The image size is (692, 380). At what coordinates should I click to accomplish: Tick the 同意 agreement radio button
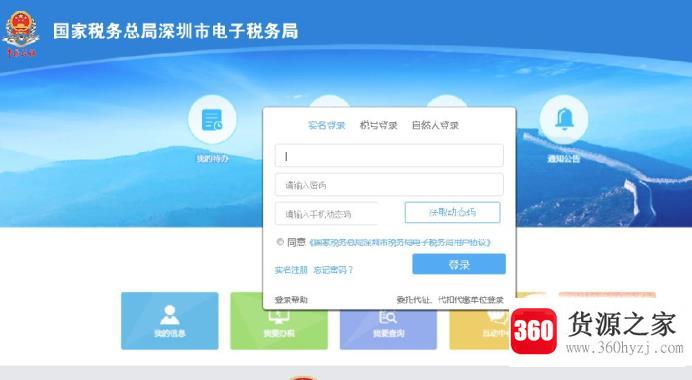280,242
